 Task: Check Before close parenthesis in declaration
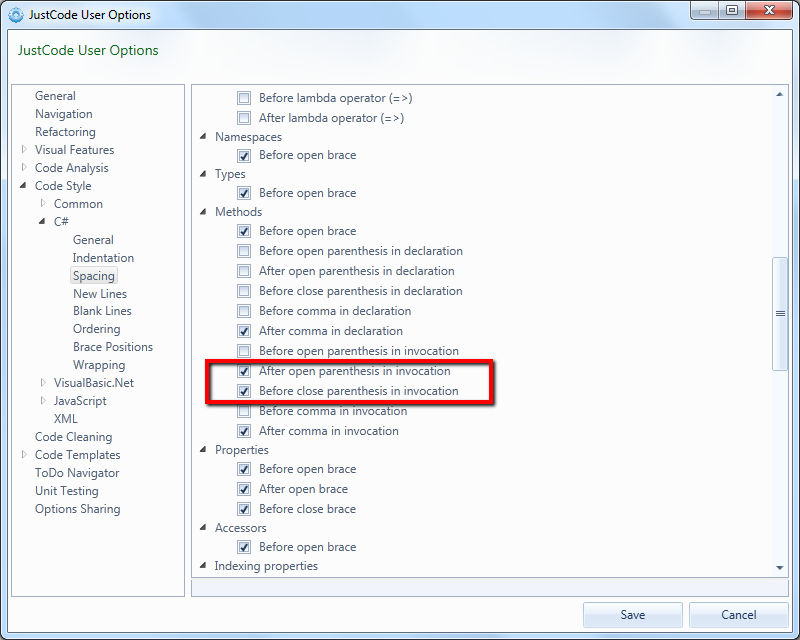tap(244, 291)
